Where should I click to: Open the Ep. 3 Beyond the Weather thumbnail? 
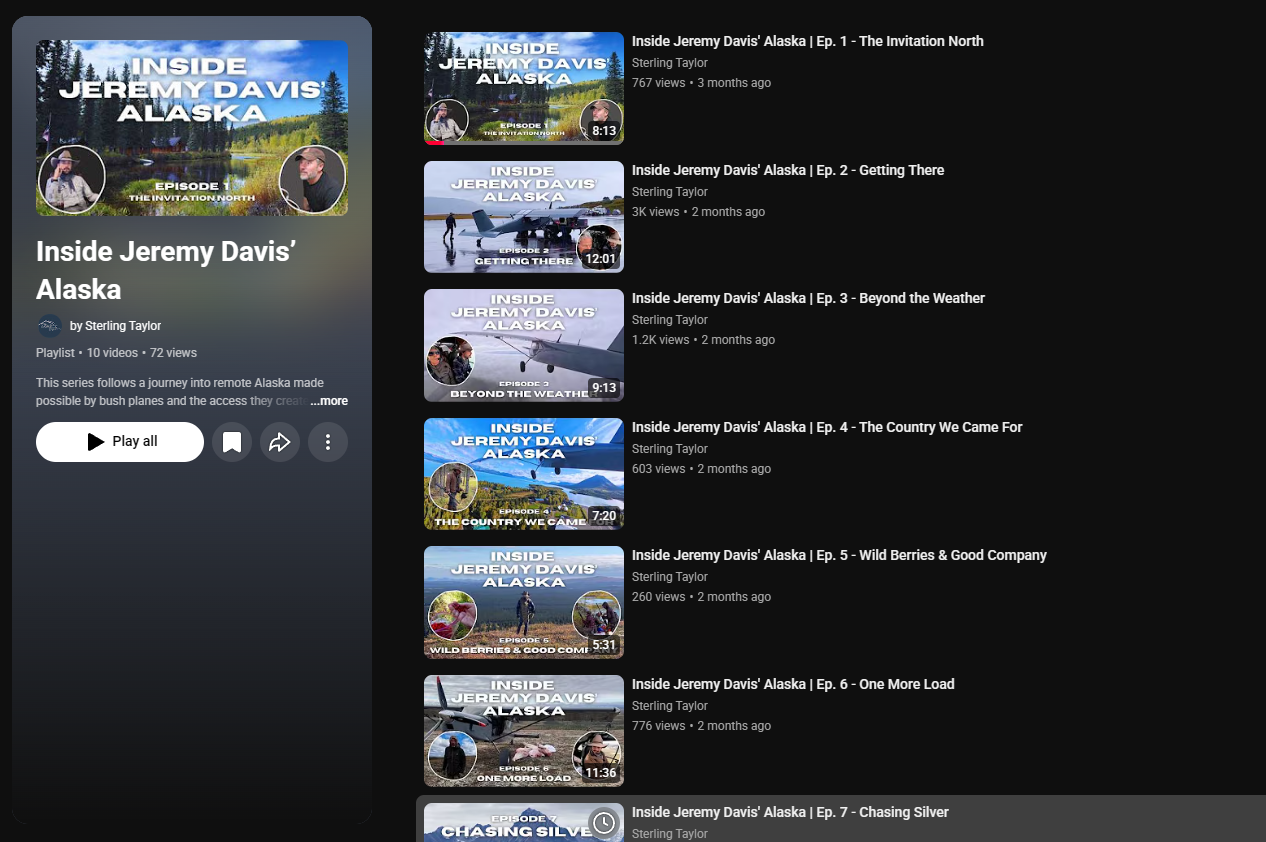click(524, 345)
